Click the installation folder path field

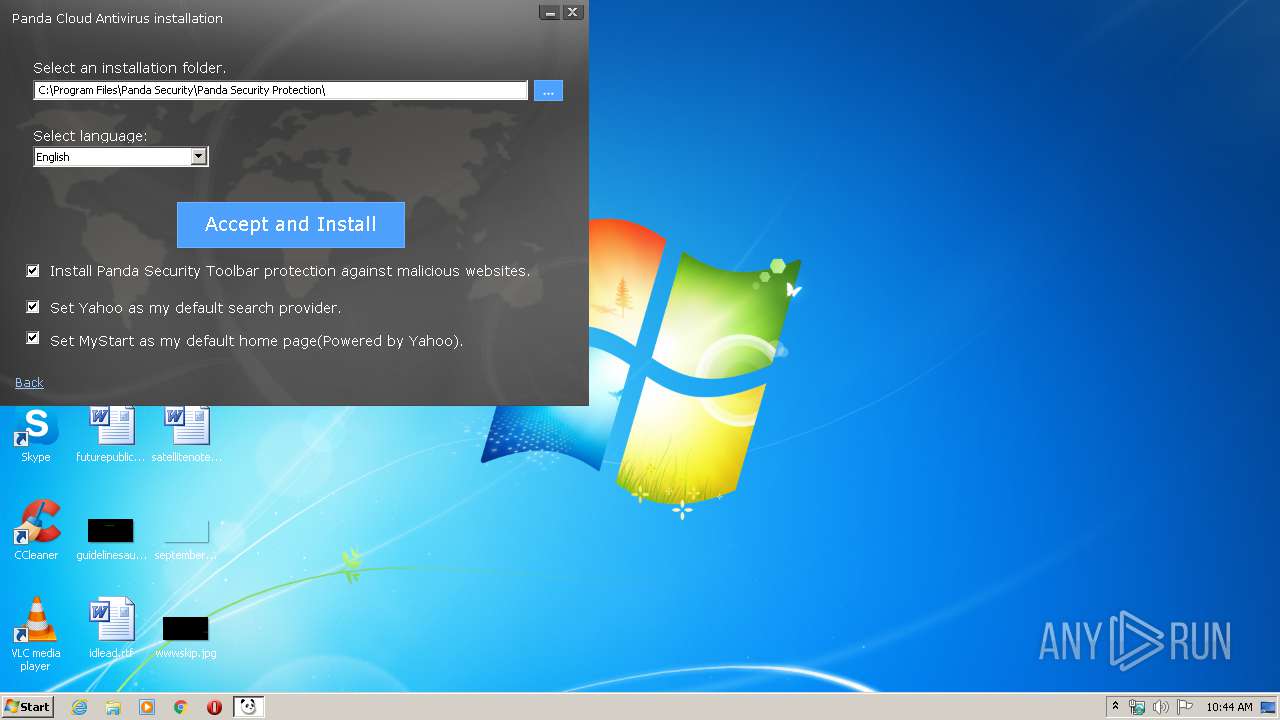coord(280,90)
